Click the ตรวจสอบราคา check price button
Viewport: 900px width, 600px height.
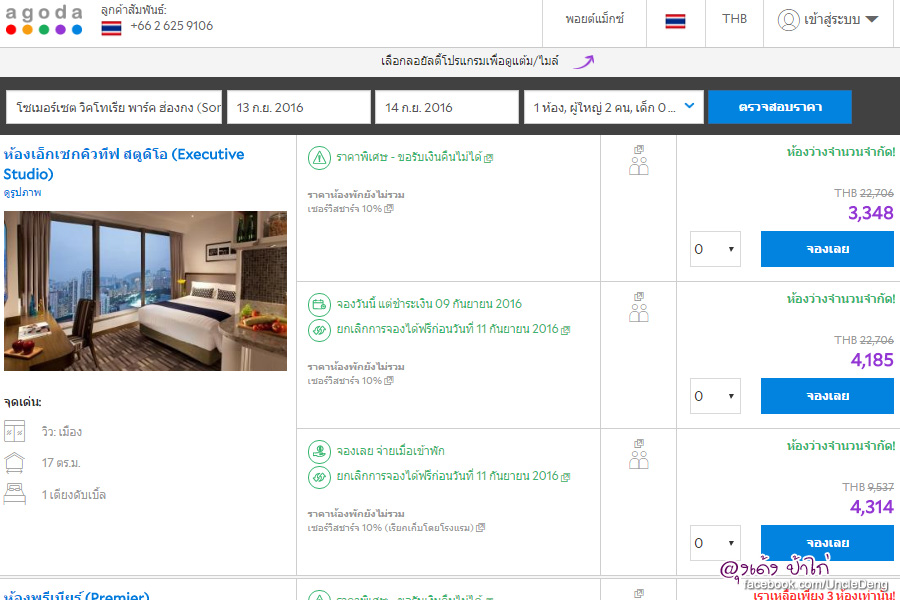tap(779, 107)
